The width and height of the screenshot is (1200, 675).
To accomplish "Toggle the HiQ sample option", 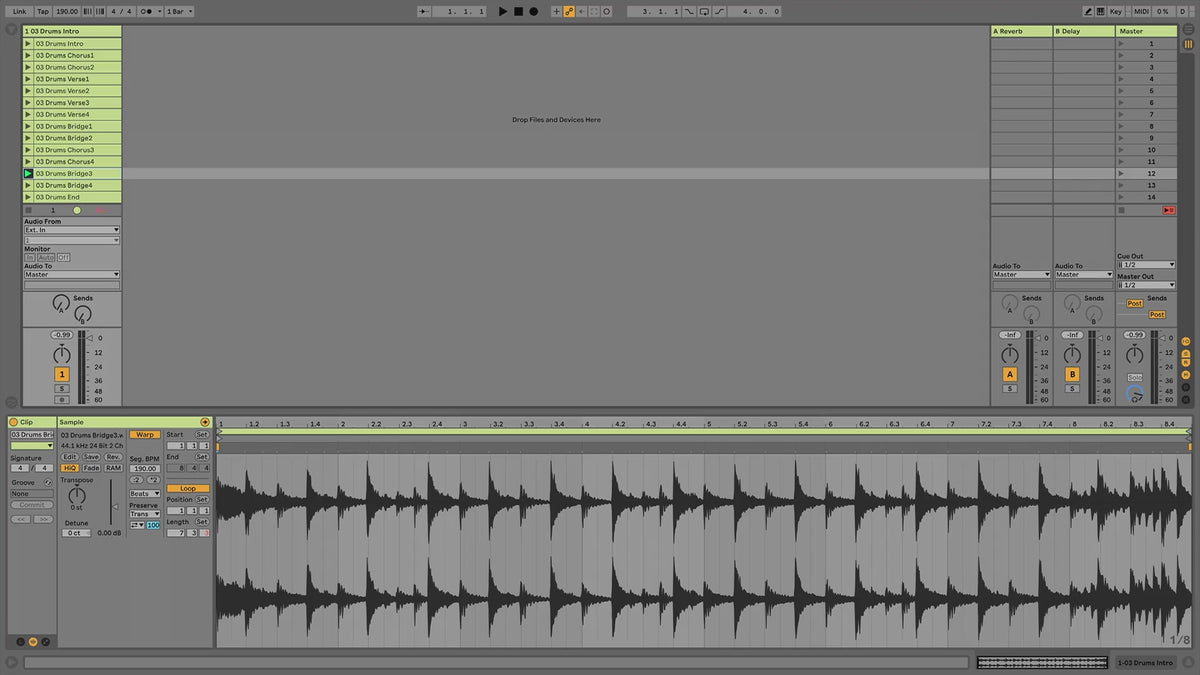I will pos(69,468).
